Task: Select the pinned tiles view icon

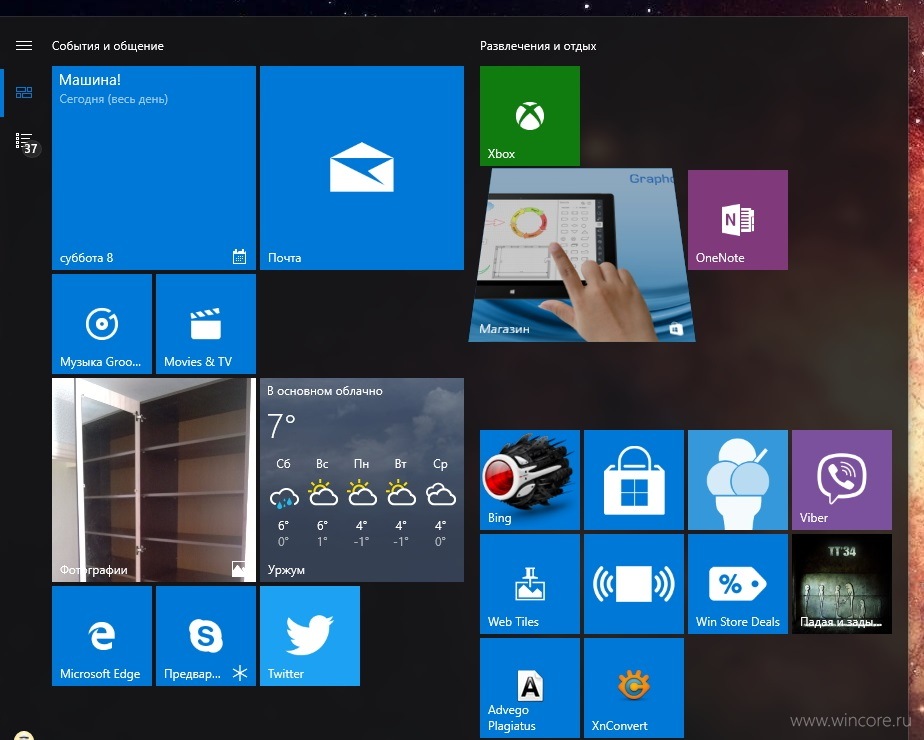Action: 24,92
